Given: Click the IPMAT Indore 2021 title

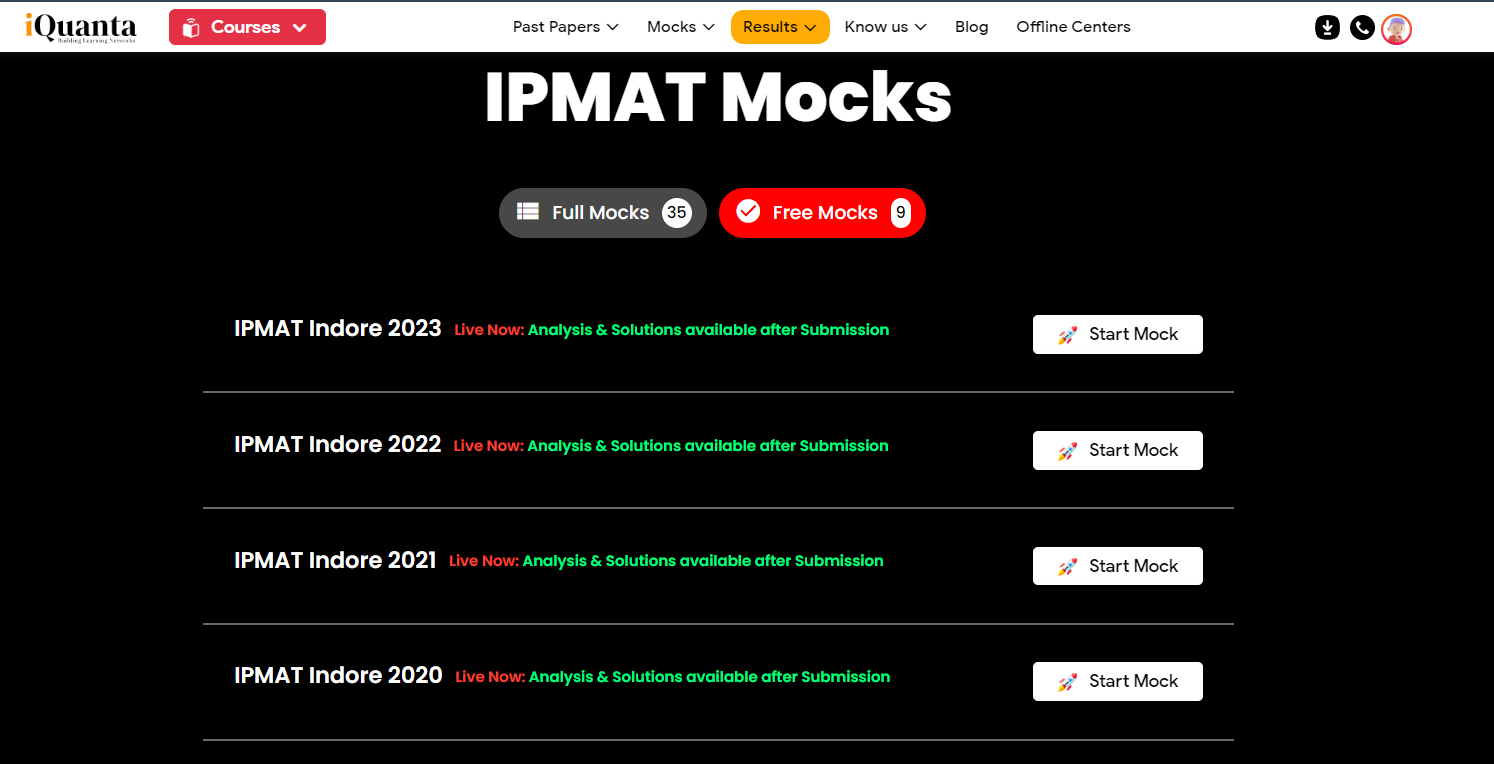Looking at the screenshot, I should pyautogui.click(x=335, y=560).
